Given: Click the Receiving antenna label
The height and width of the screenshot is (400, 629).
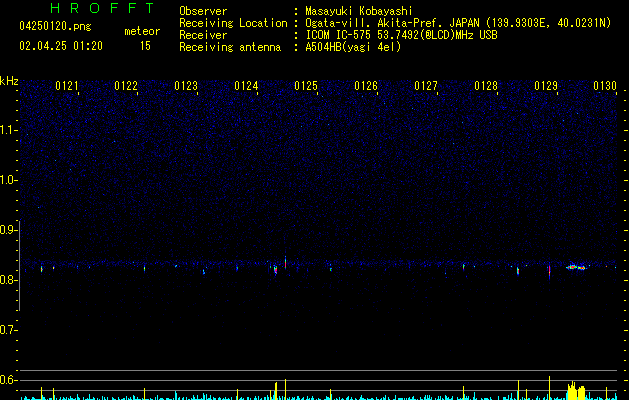Looking at the screenshot, I should click(230, 47).
